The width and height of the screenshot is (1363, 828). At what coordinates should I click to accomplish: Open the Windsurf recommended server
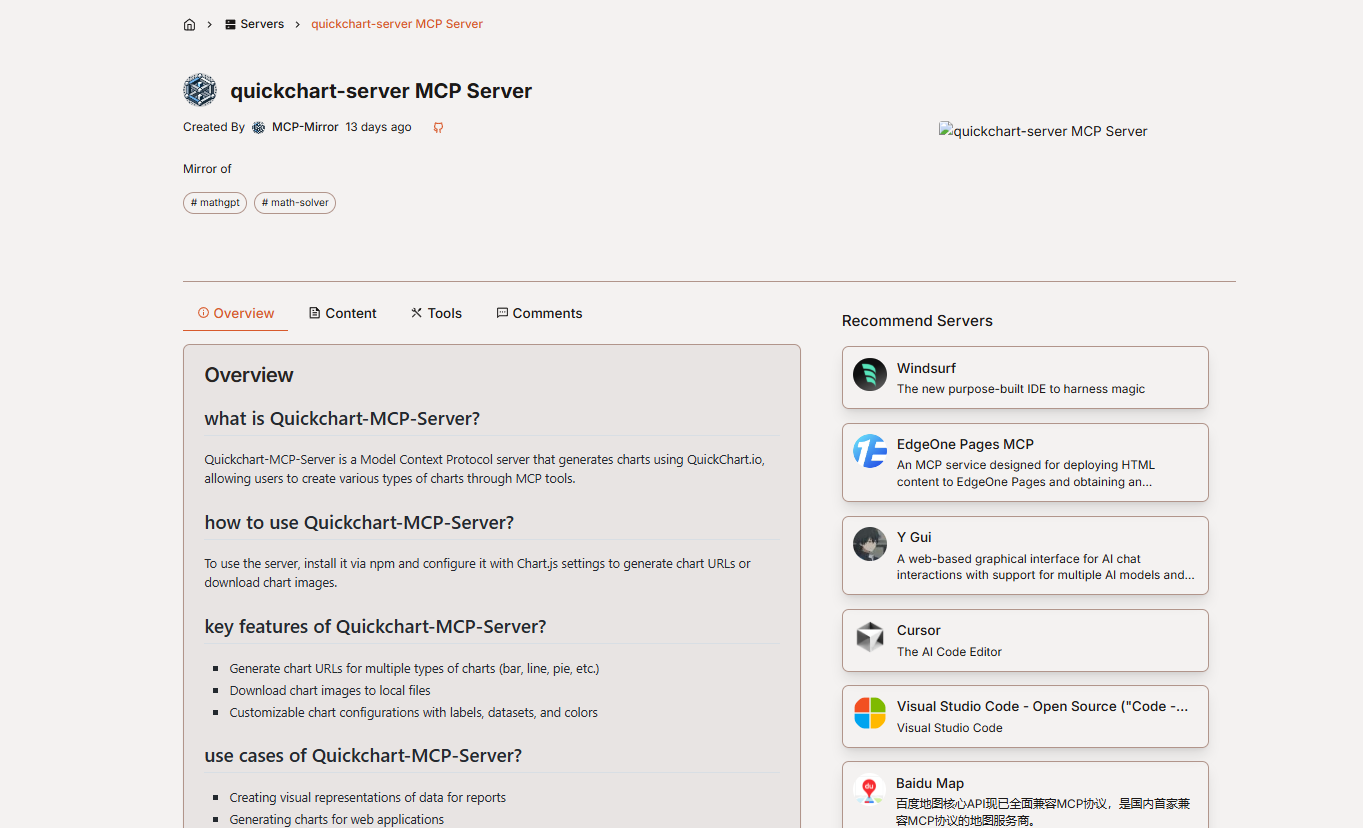pos(1025,377)
